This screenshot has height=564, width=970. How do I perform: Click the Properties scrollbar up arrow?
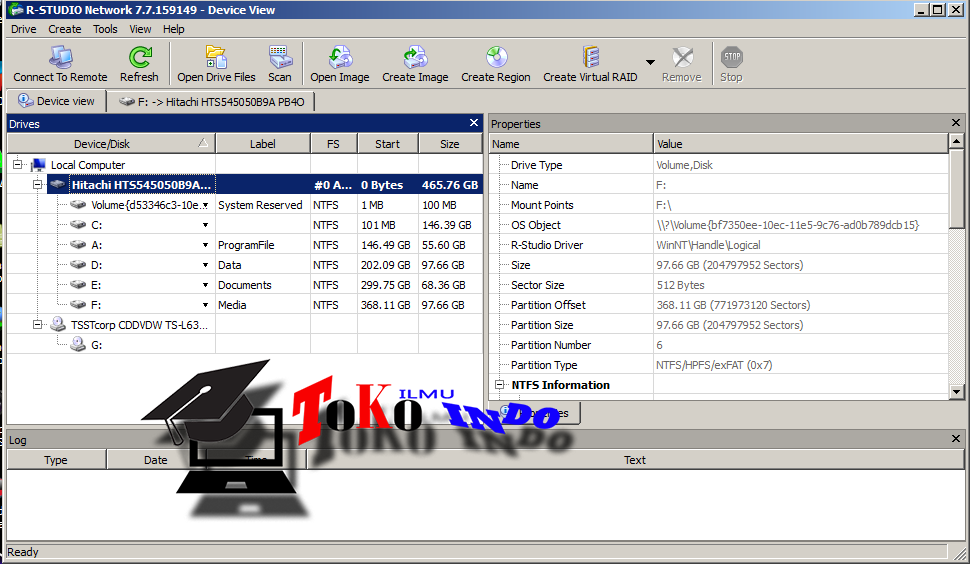click(x=956, y=142)
